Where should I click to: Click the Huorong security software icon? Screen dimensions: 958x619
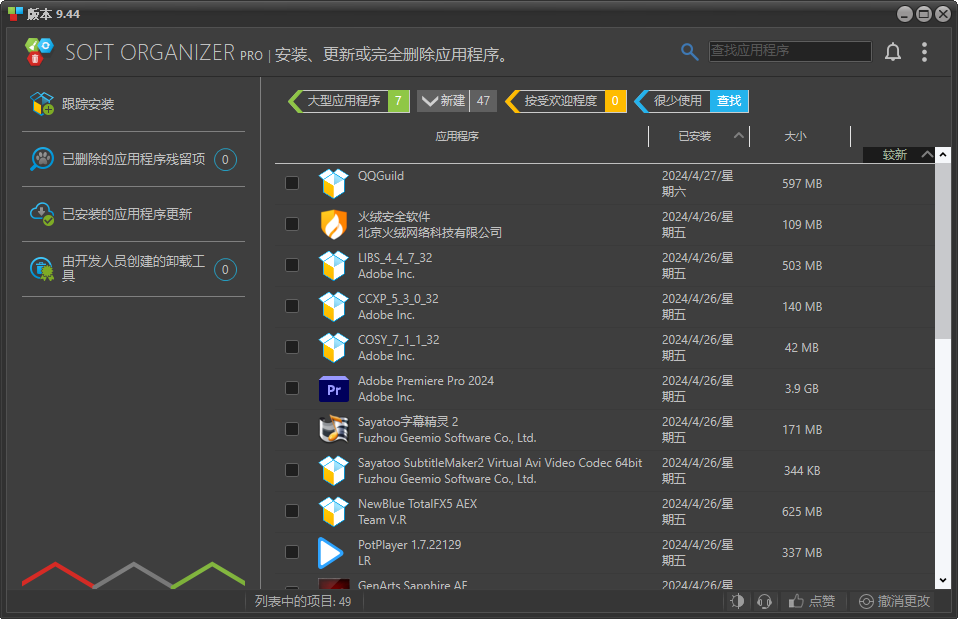coord(333,225)
